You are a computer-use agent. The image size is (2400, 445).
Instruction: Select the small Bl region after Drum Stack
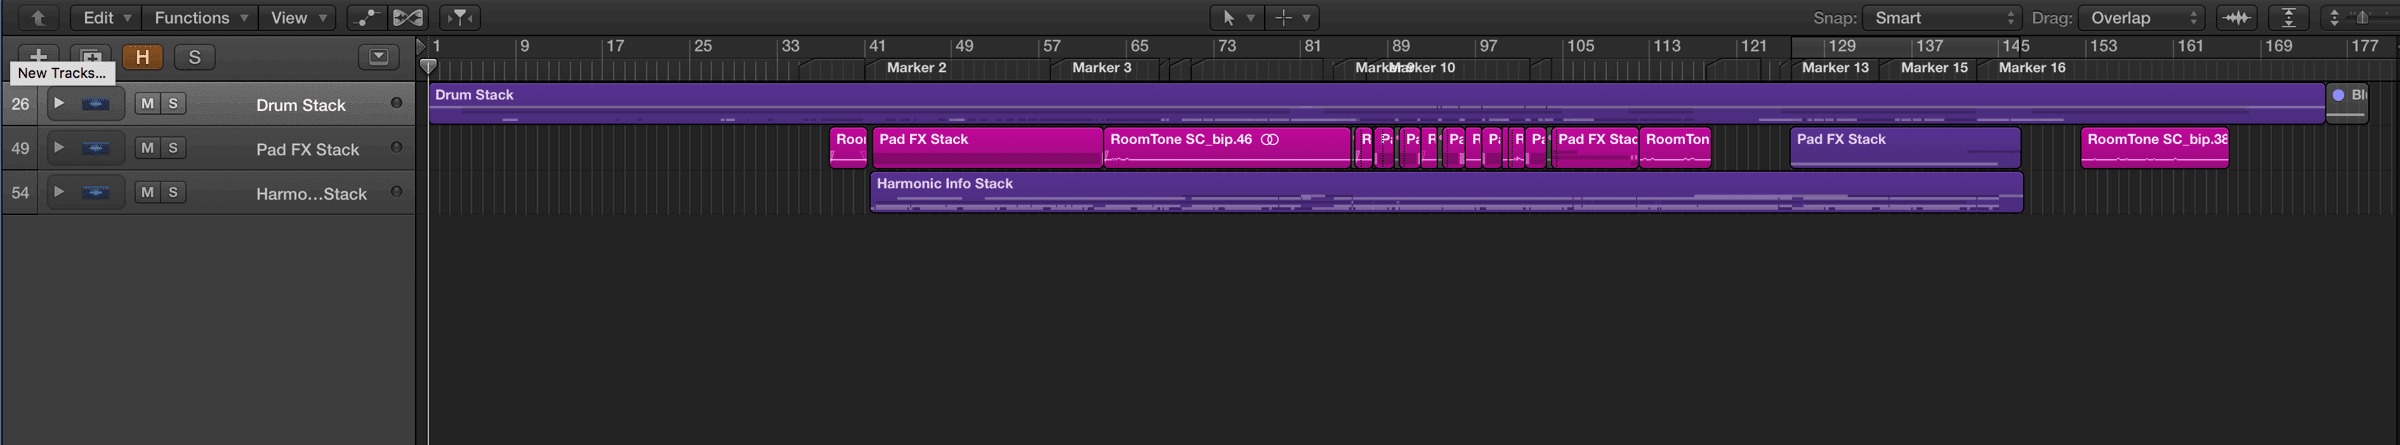pyautogui.click(x=2348, y=104)
